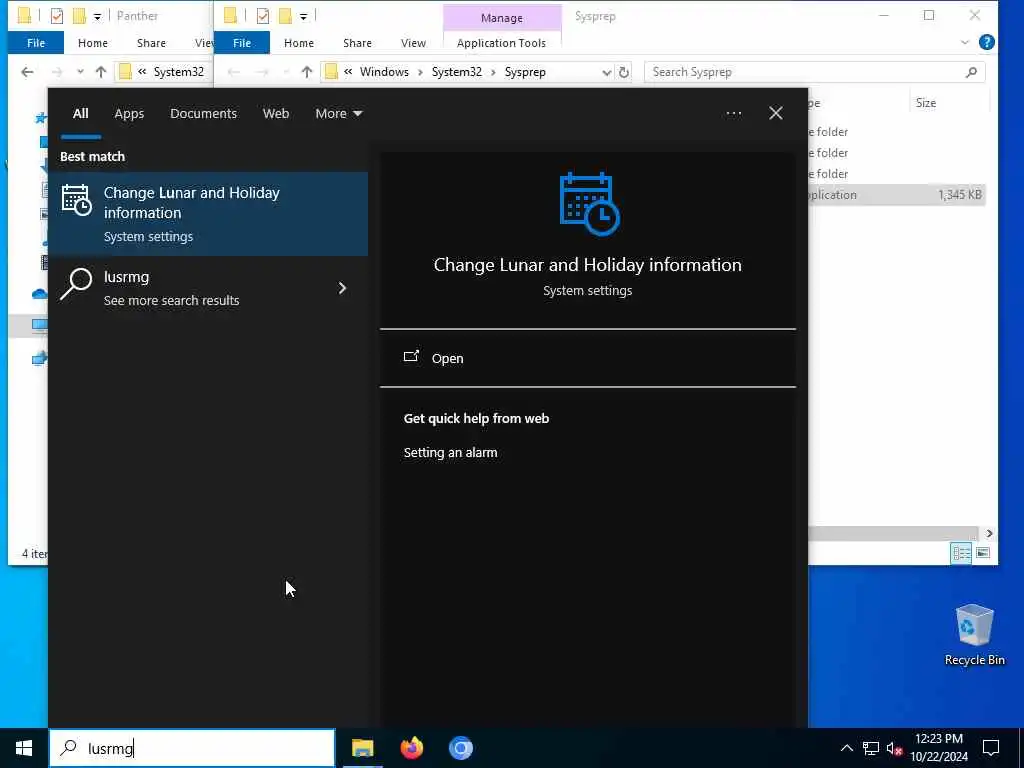Open File Explorer from the taskbar

[362, 748]
